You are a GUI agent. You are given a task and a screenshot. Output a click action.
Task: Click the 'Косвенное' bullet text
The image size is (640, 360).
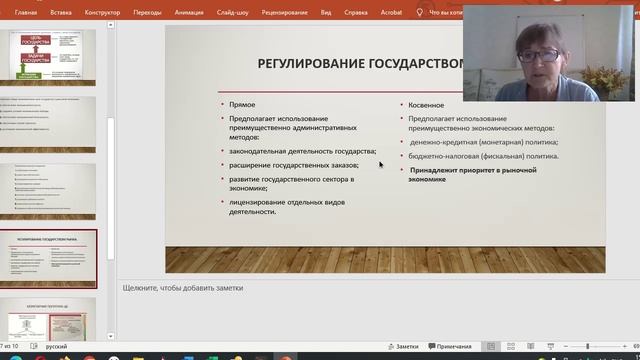point(426,105)
